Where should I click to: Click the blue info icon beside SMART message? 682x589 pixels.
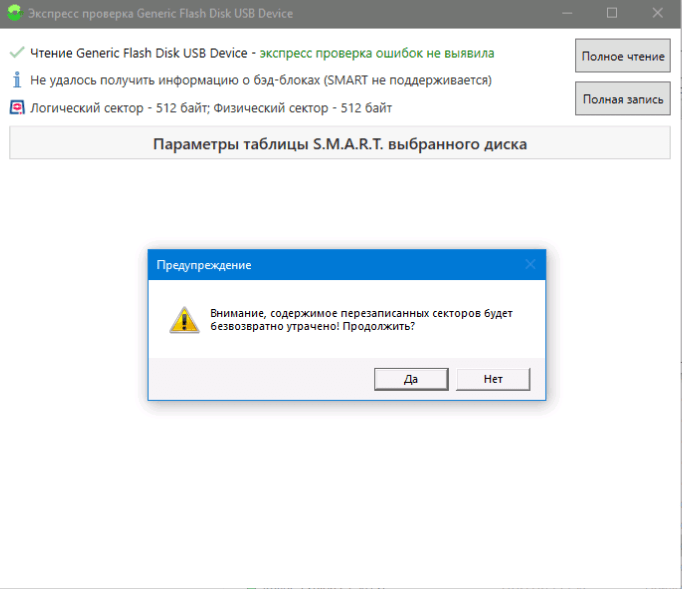click(16, 80)
